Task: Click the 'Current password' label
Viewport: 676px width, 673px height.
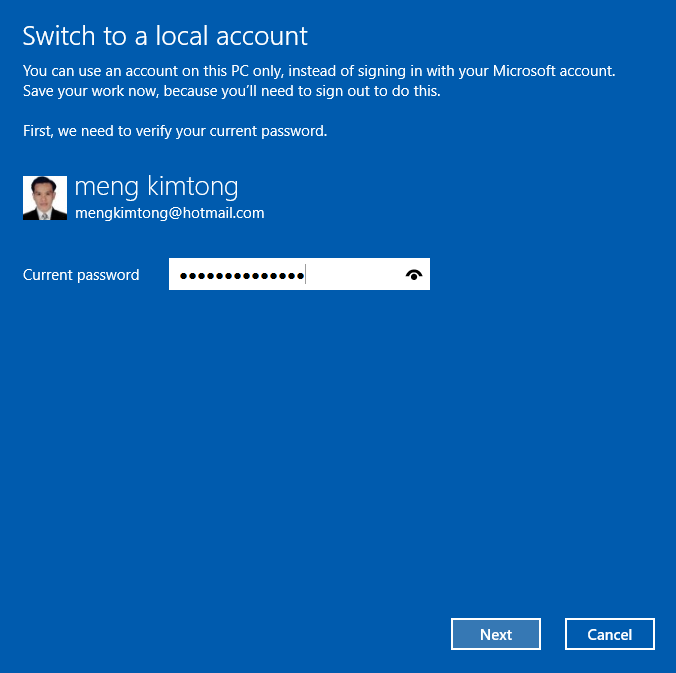Action: point(81,275)
